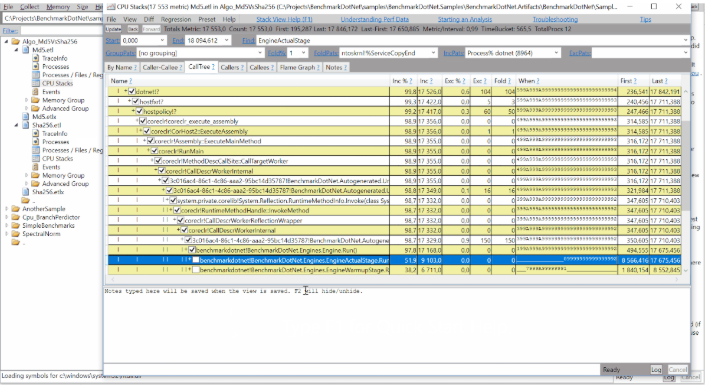Viewport: 707px width, 386px height.
Task: Click the CPU Stacks icon under Md5.etl
Action: [x=36, y=83]
